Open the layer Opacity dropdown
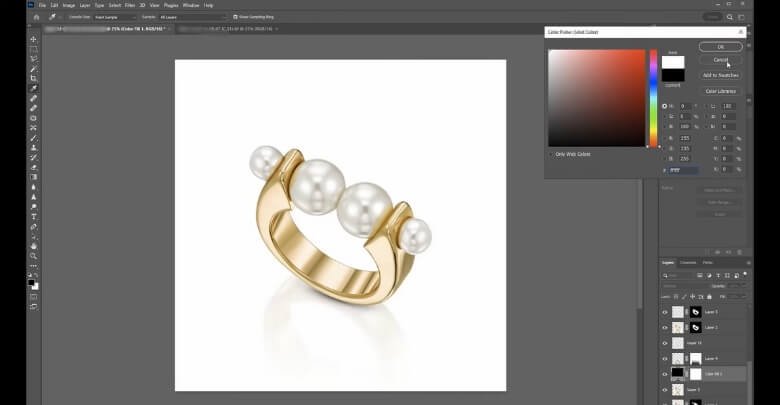The width and height of the screenshot is (780, 405). click(x=737, y=286)
